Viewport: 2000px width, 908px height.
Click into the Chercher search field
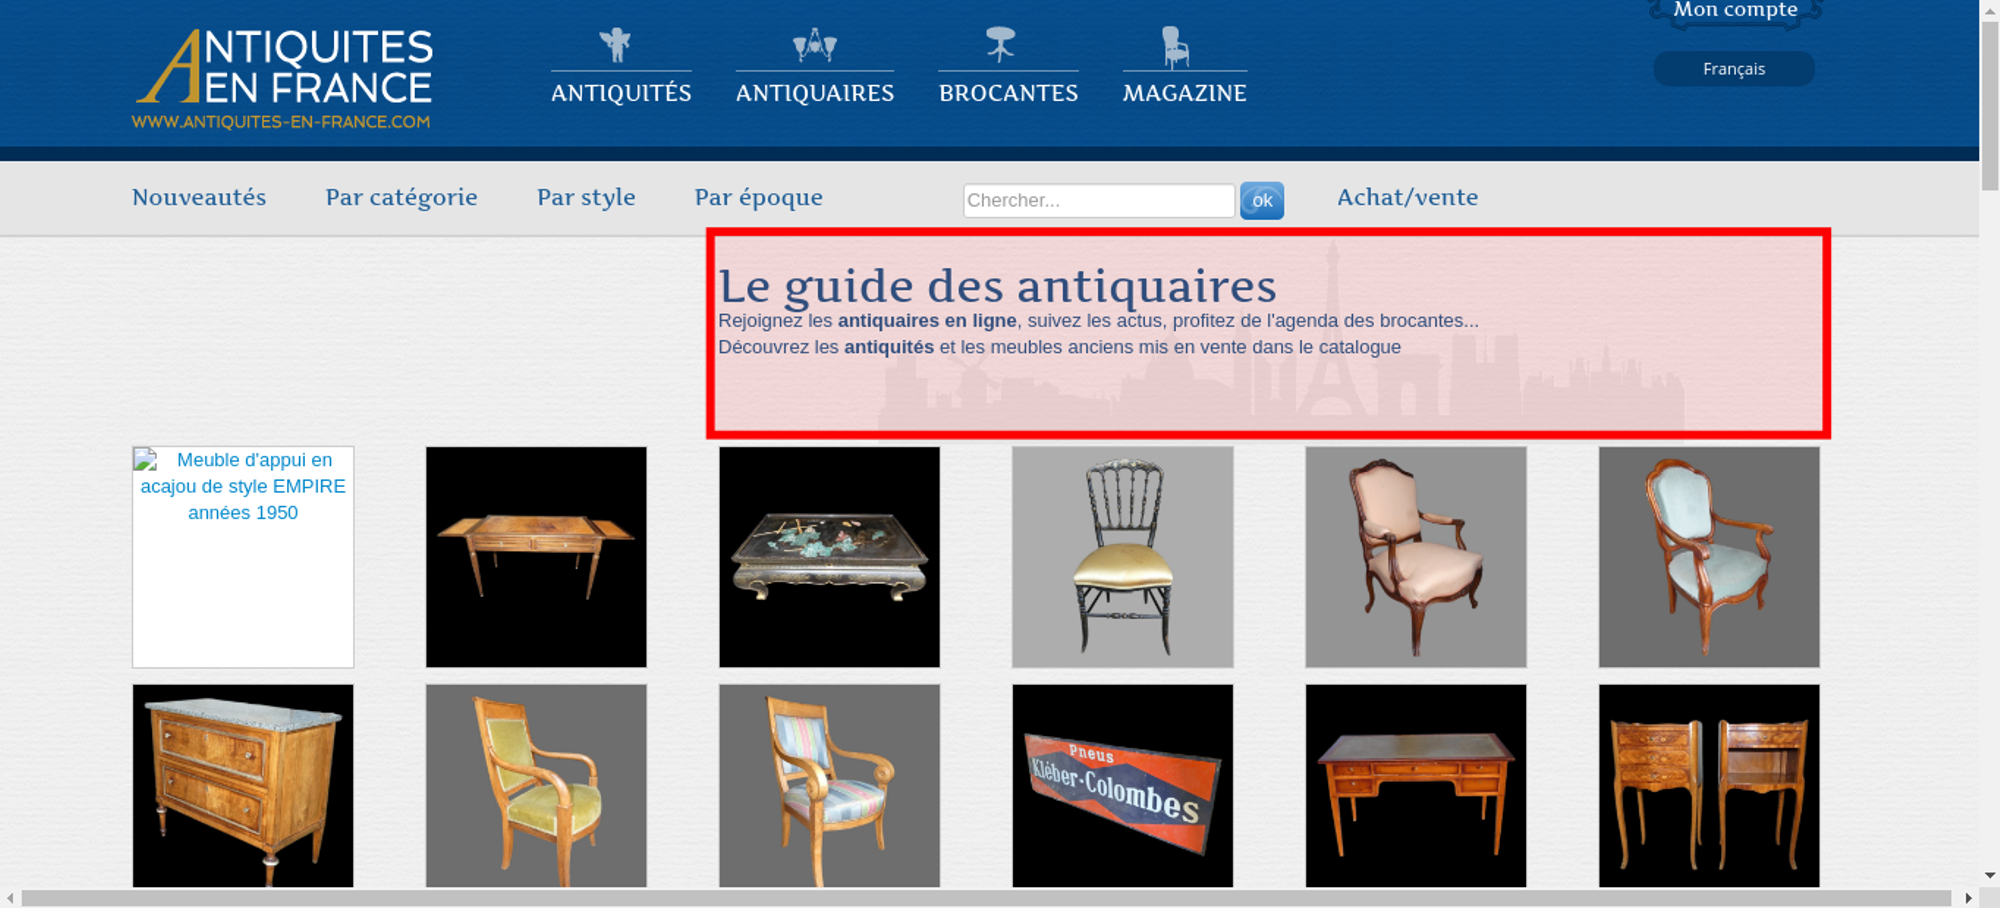(x=1098, y=200)
